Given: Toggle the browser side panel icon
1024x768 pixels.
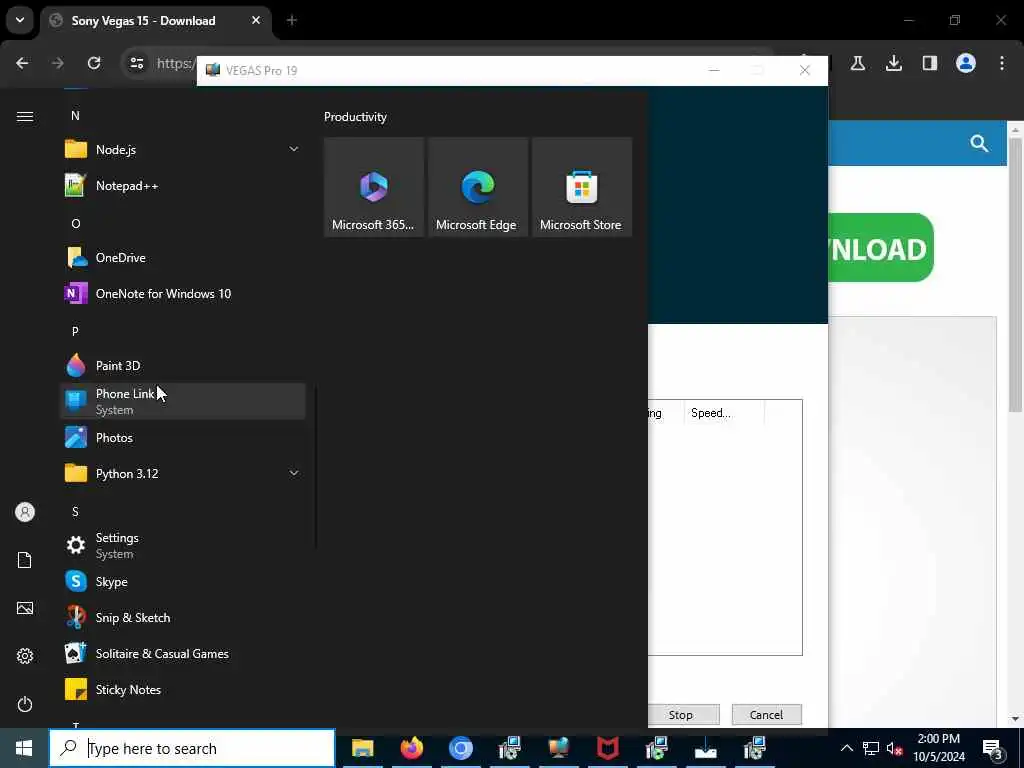Looking at the screenshot, I should coord(929,63).
